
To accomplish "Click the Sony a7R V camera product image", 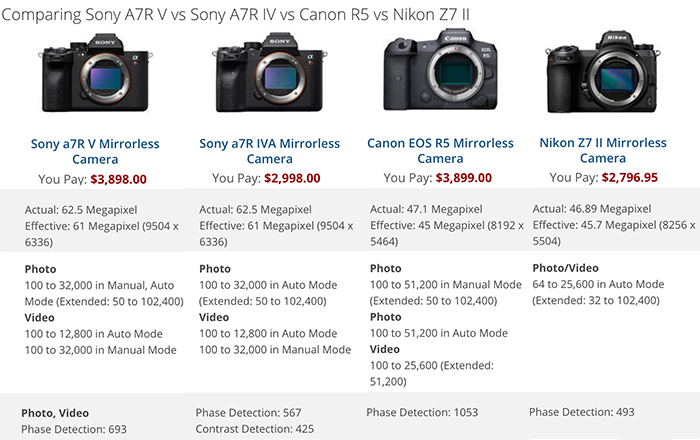I will click(x=96, y=73).
